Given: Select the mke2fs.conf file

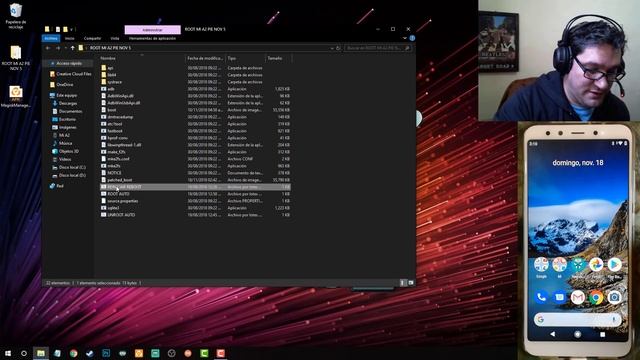Looking at the screenshot, I should click(x=196, y=159).
